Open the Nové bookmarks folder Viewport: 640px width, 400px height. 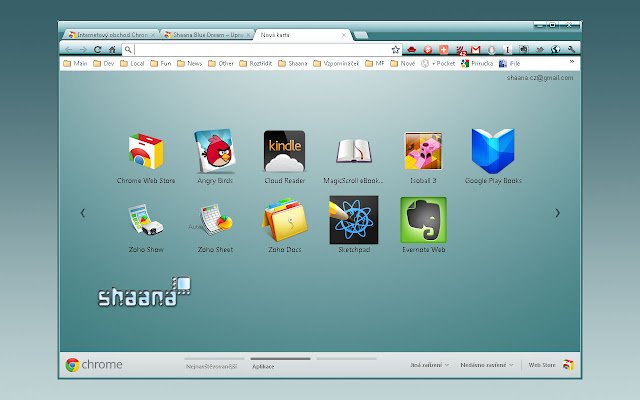point(403,63)
